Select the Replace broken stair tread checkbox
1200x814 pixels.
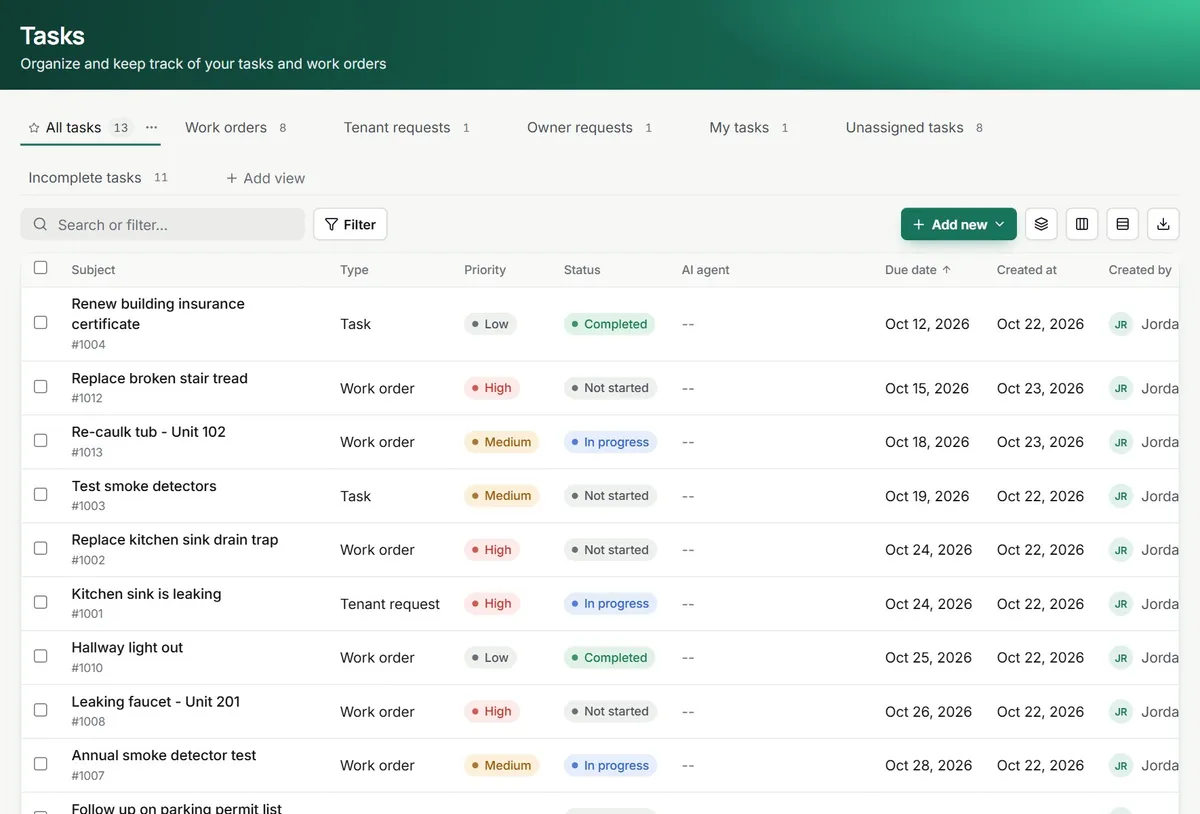click(x=41, y=387)
